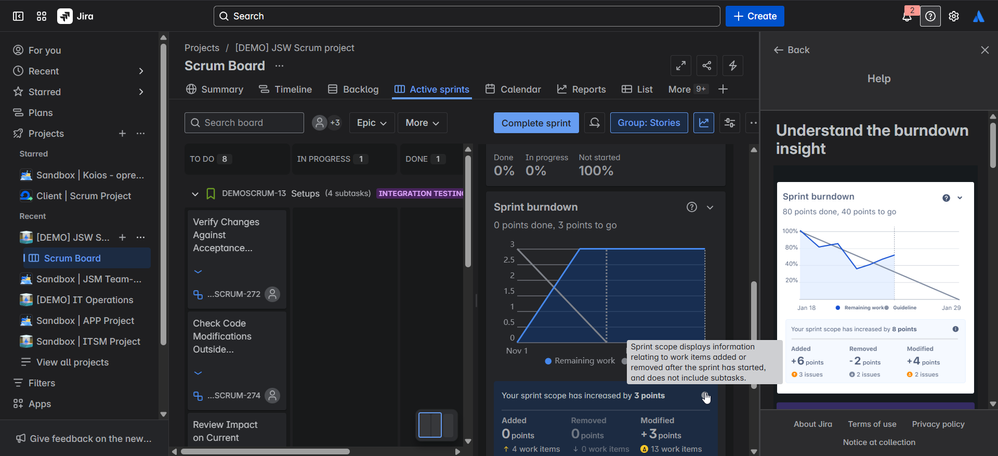
Task: Expand details chevron on Check Code Modifications card
Action: [197, 373]
